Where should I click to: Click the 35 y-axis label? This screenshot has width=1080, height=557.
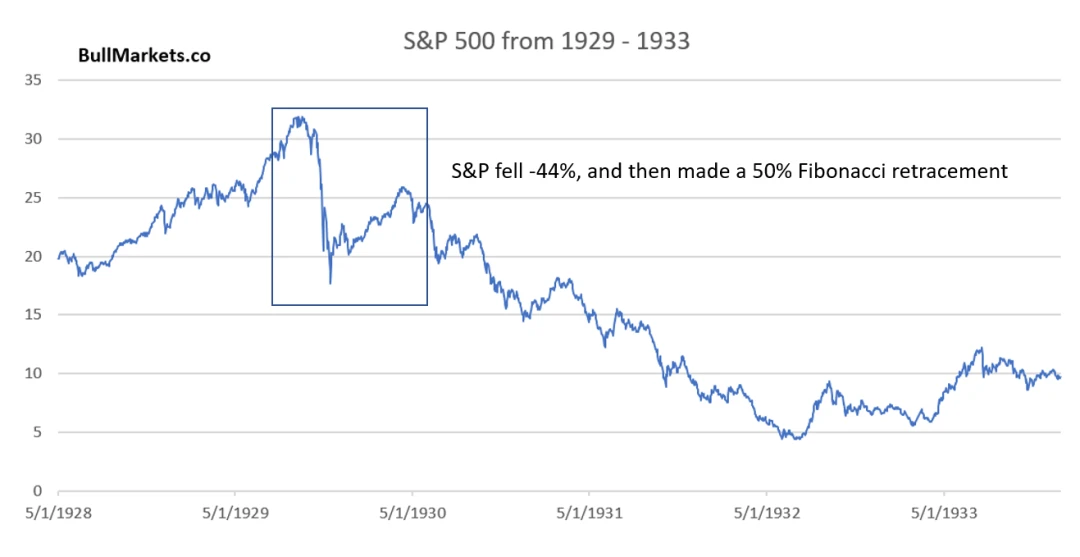coord(32,80)
